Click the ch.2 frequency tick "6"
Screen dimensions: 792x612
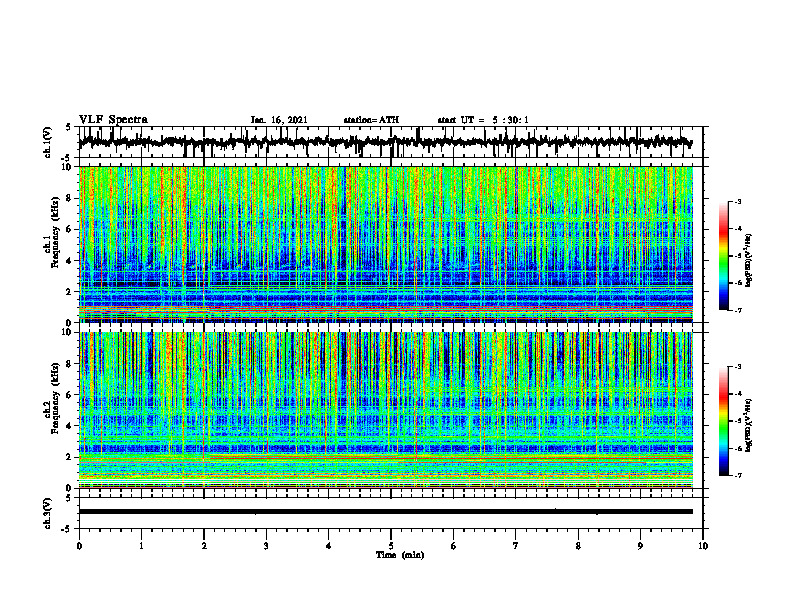point(69,394)
